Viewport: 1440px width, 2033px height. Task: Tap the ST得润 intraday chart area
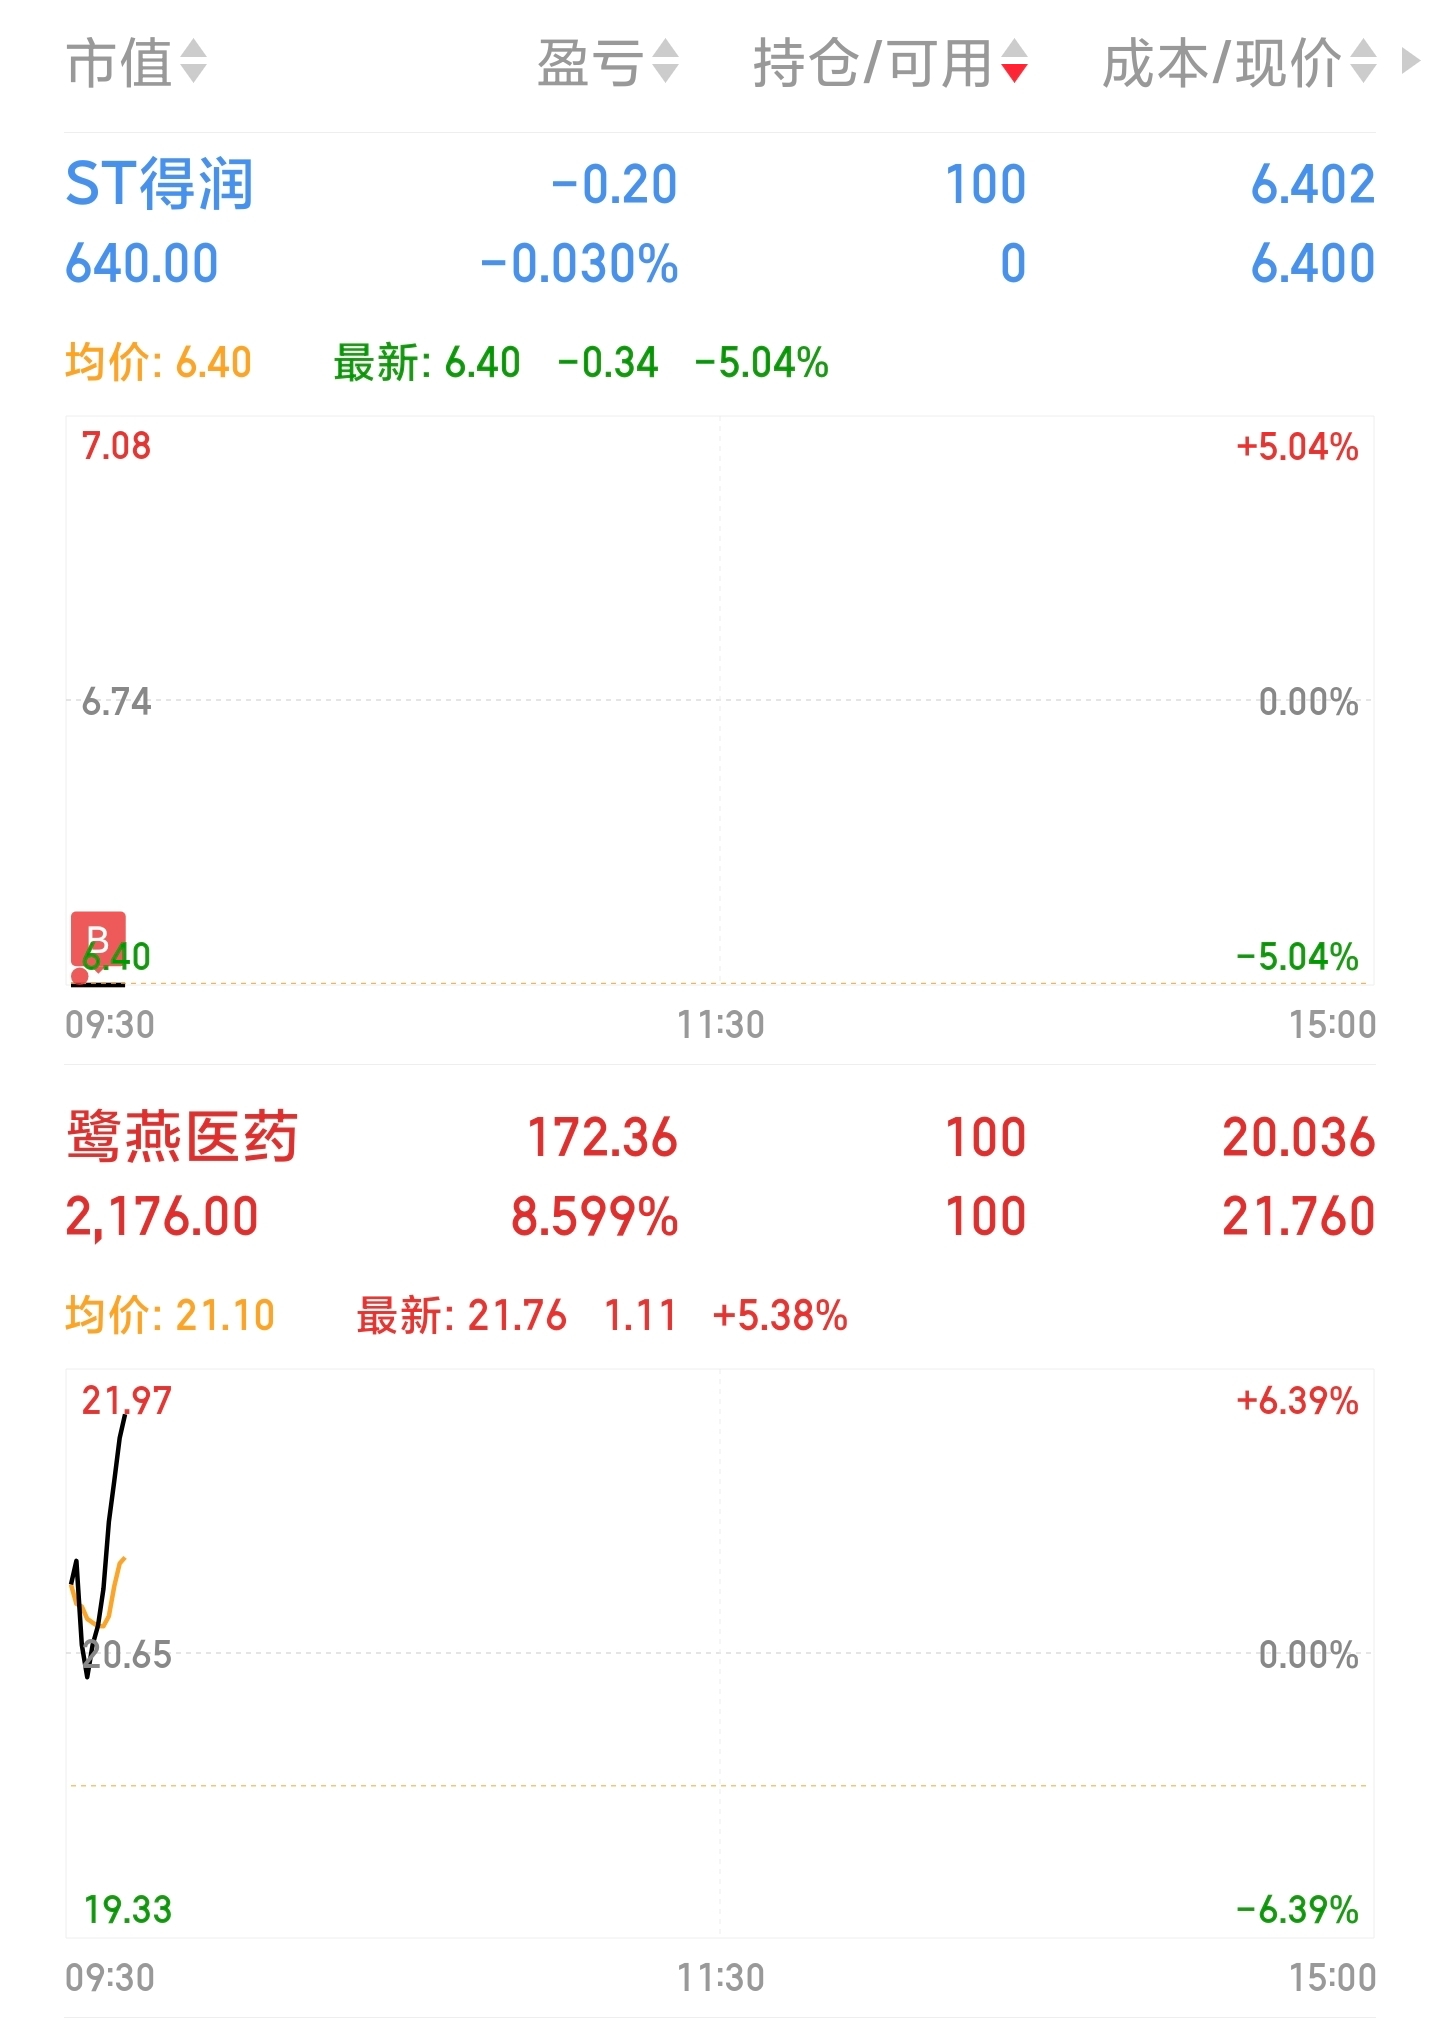[x=720, y=700]
